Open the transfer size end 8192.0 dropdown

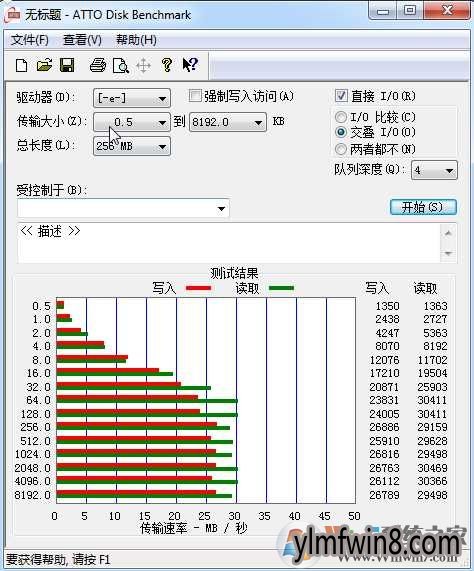point(228,122)
